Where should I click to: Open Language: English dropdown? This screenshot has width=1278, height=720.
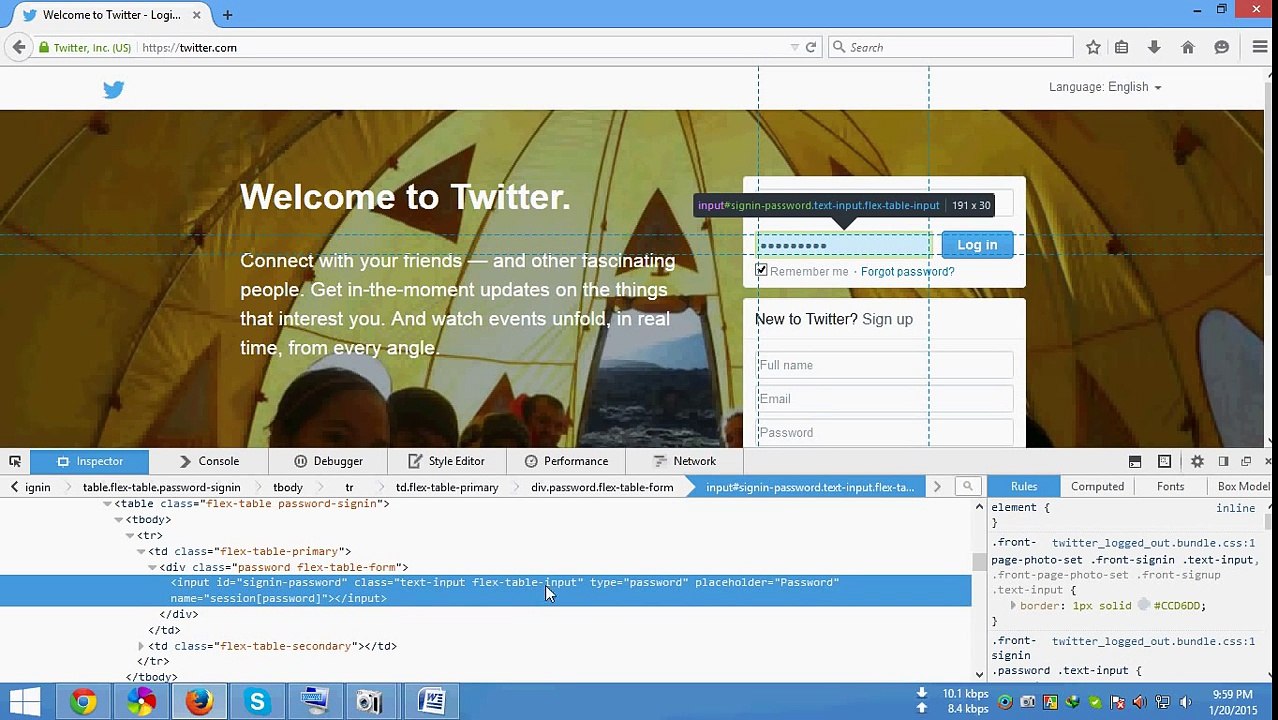(1105, 87)
